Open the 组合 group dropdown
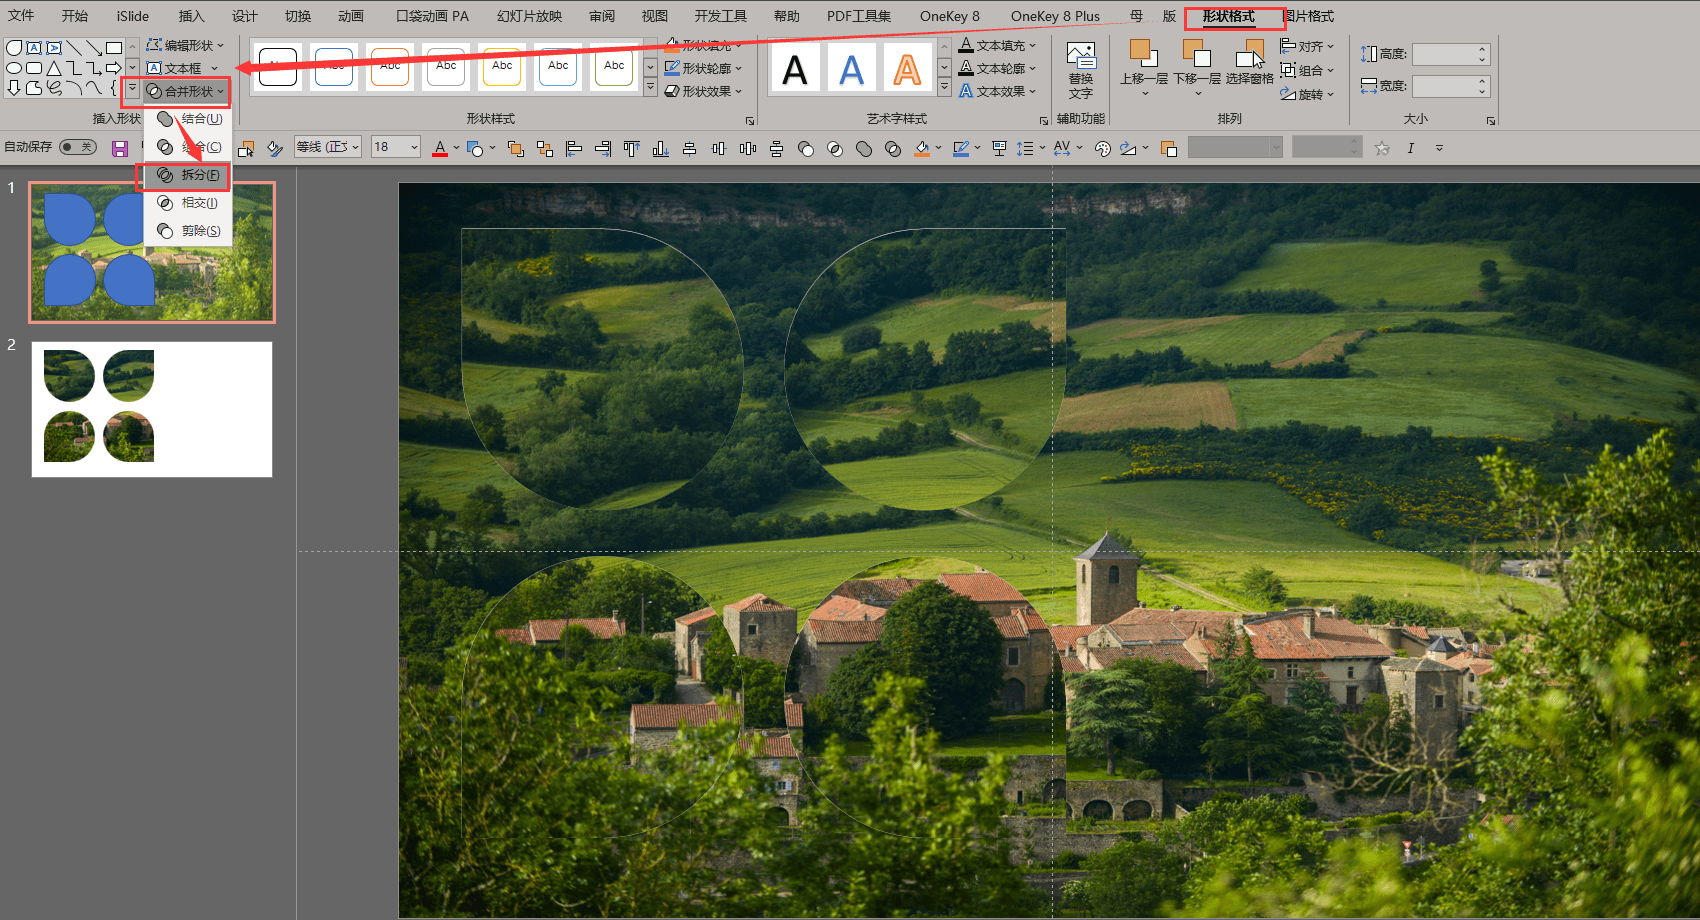The width and height of the screenshot is (1700, 920). pyautogui.click(x=1308, y=70)
